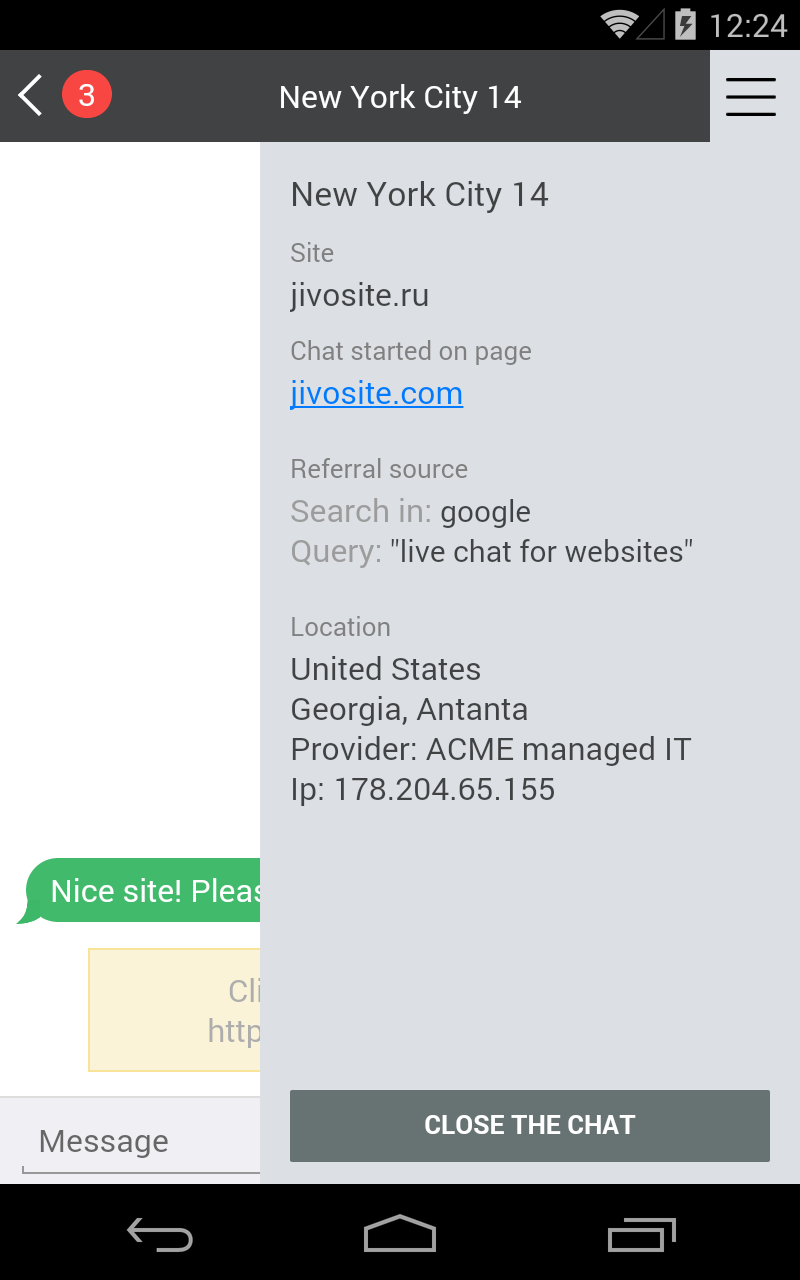The width and height of the screenshot is (800, 1280).
Task: Tap the Android back navigation button
Action: (x=160, y=1234)
